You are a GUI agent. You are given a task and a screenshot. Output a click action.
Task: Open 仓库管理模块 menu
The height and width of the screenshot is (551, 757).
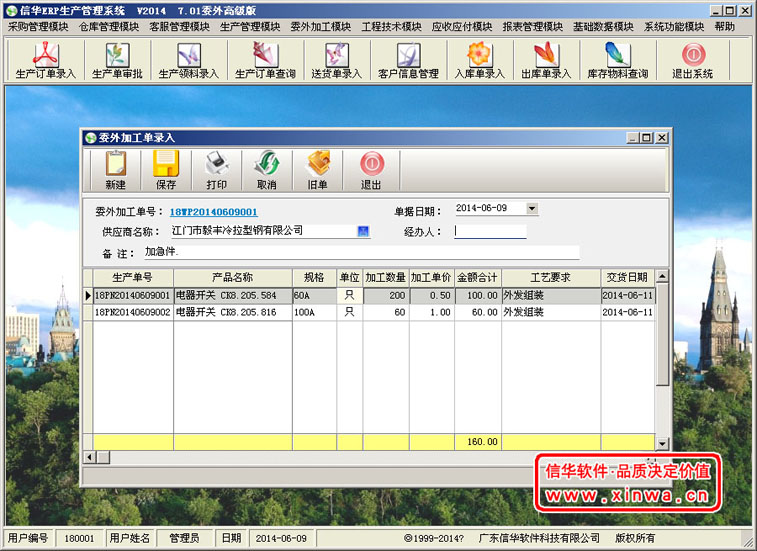point(109,27)
